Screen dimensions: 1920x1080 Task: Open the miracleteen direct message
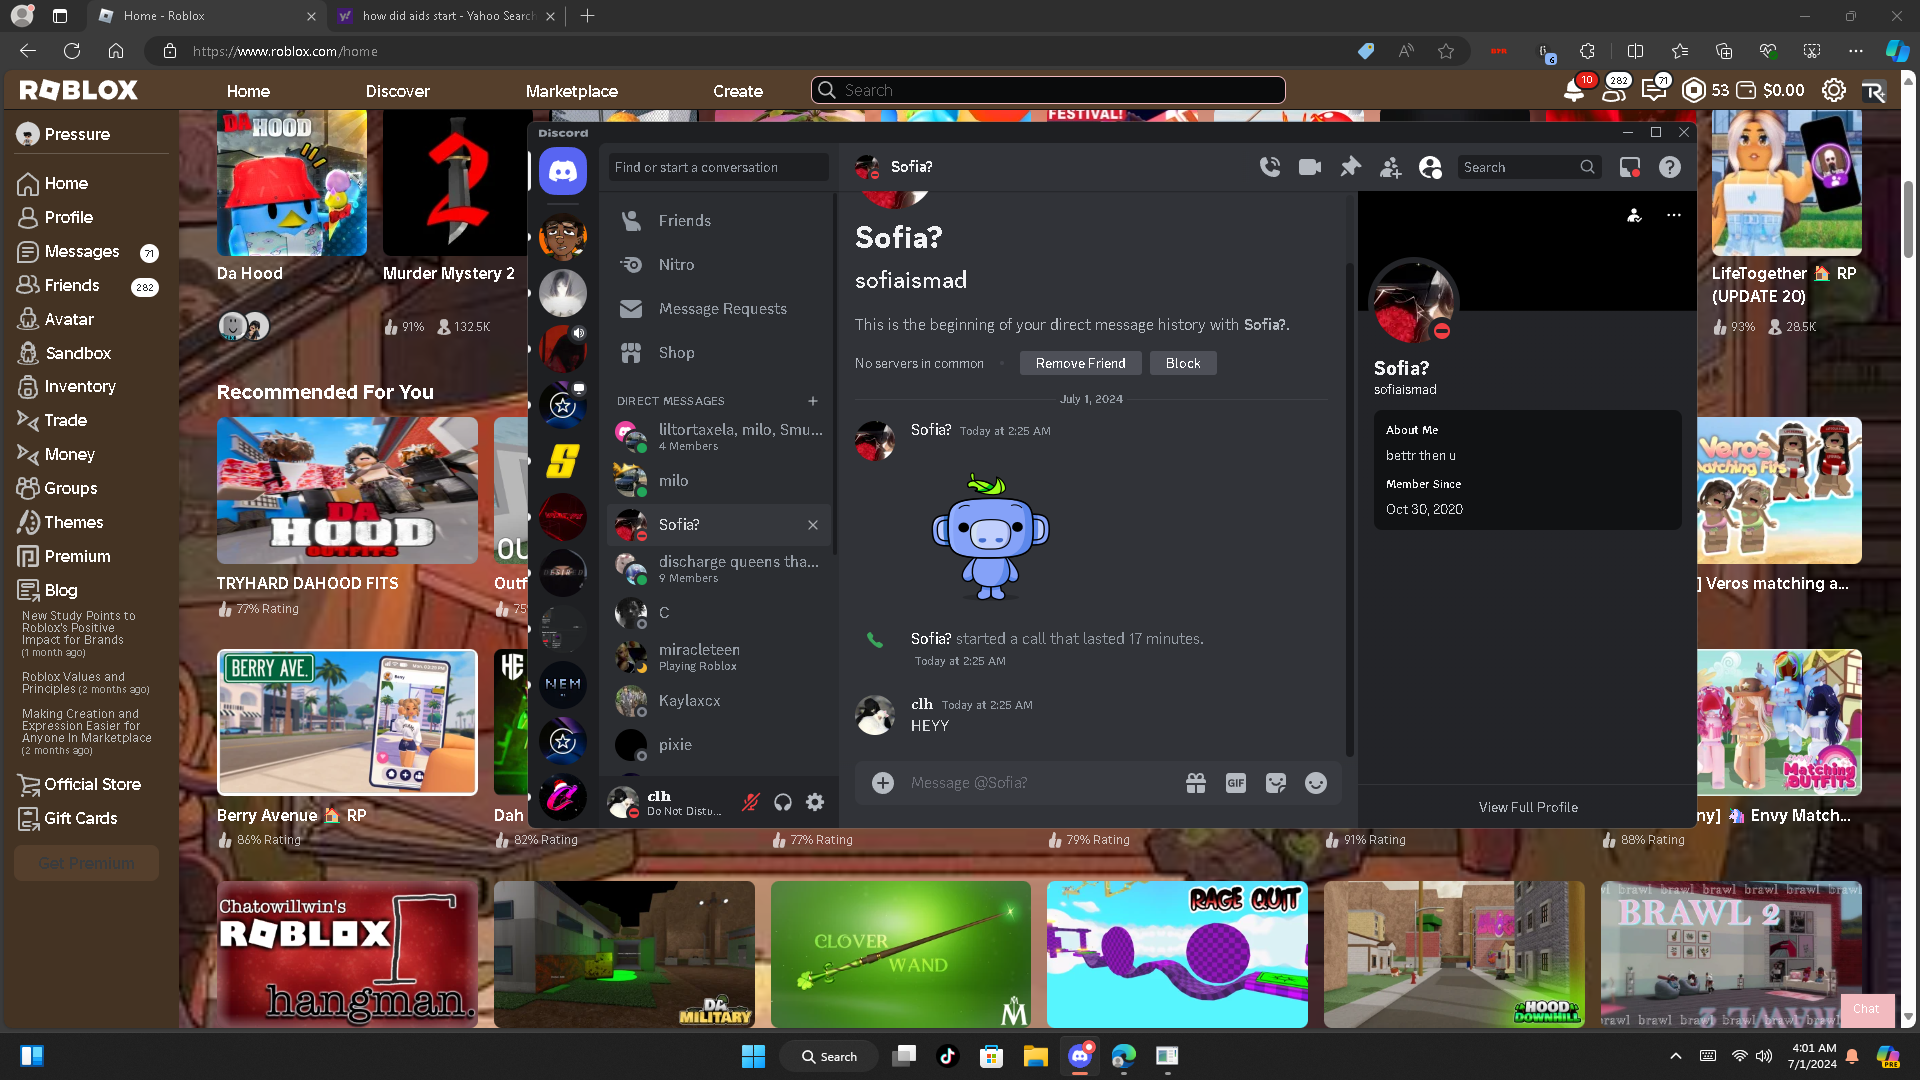(719, 657)
